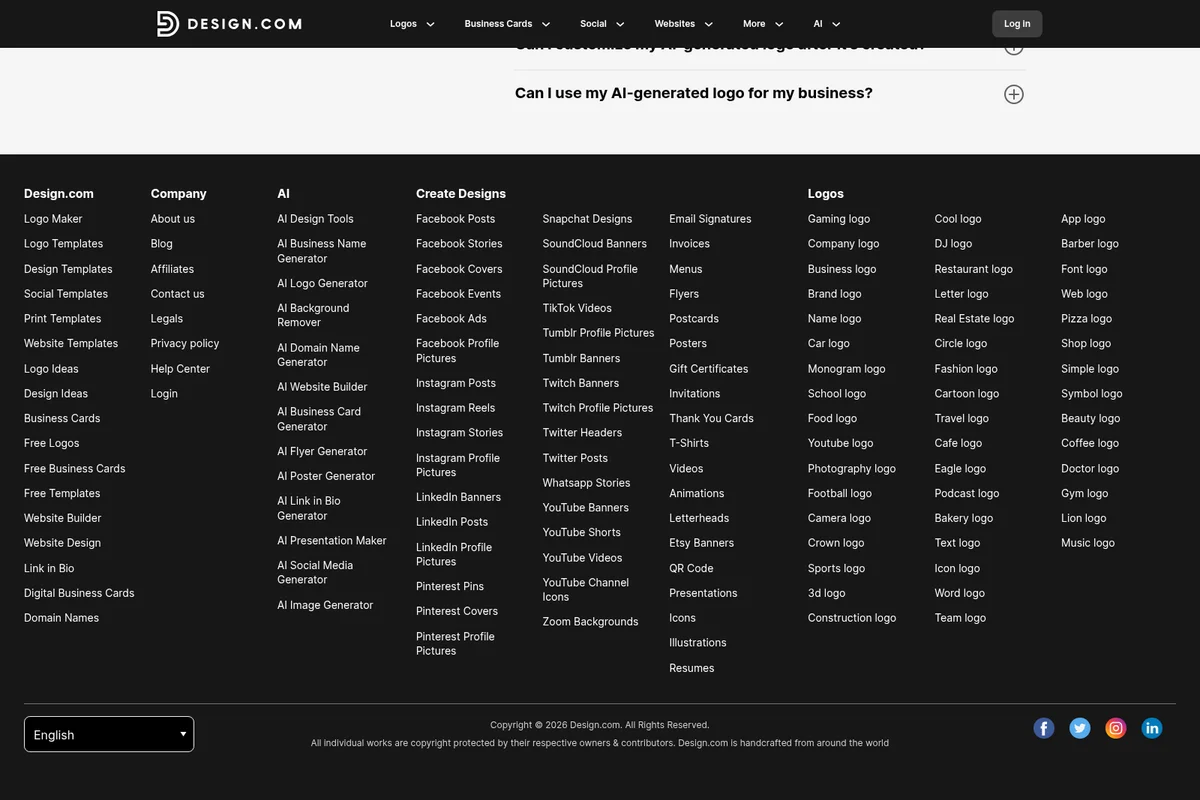Go to the Blog link
The width and height of the screenshot is (1200, 800).
coord(162,244)
